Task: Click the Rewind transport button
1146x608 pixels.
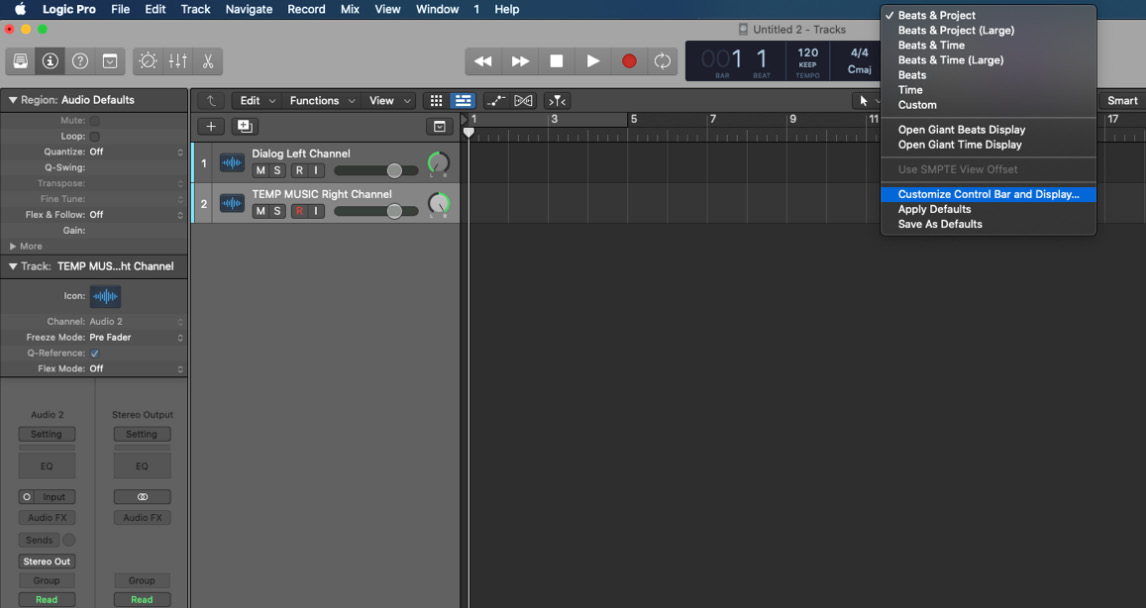Action: 483,61
